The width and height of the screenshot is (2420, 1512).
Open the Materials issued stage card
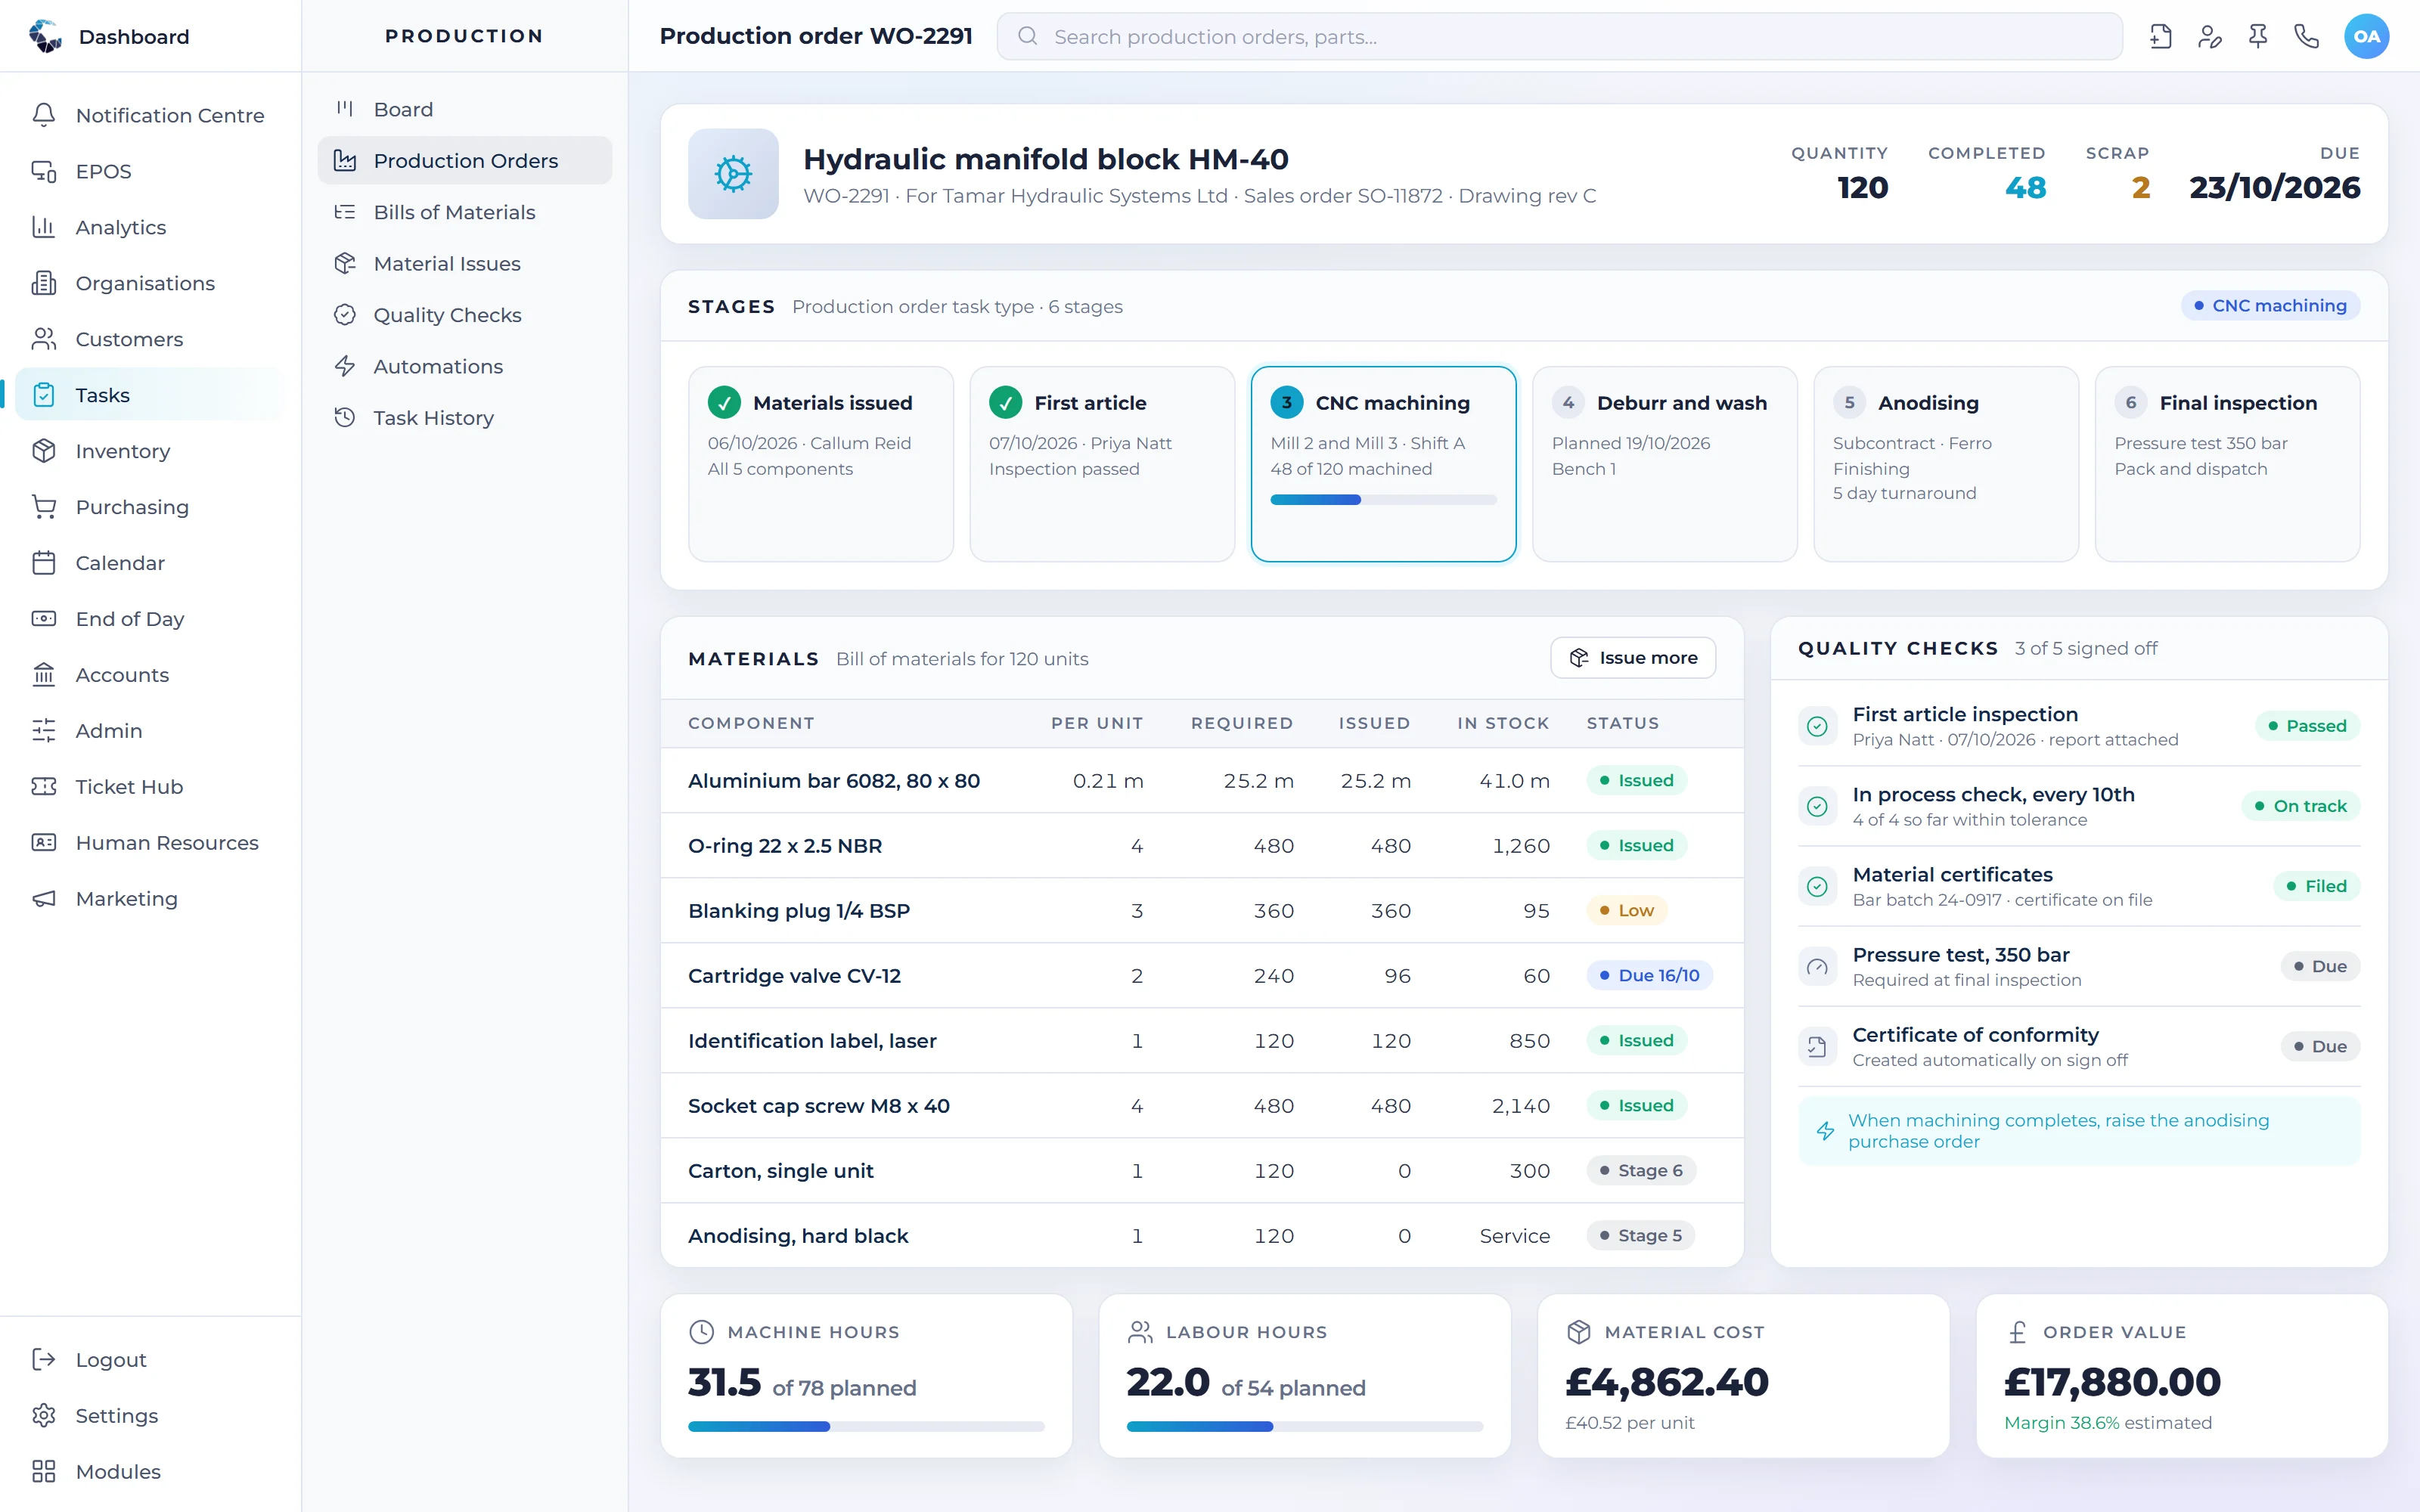pyautogui.click(x=820, y=464)
